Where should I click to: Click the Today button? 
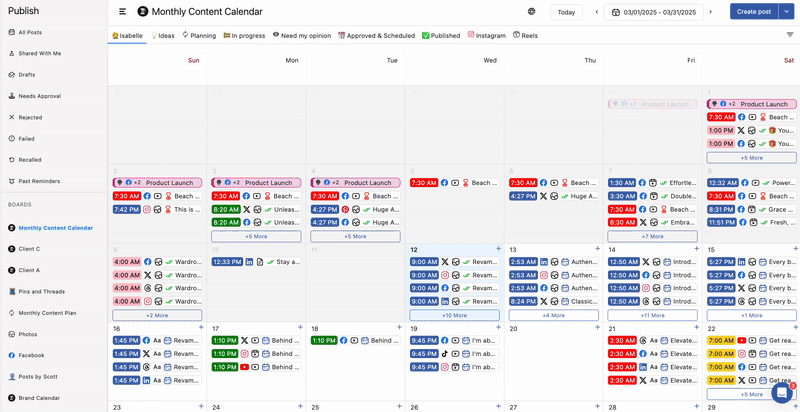(x=566, y=12)
